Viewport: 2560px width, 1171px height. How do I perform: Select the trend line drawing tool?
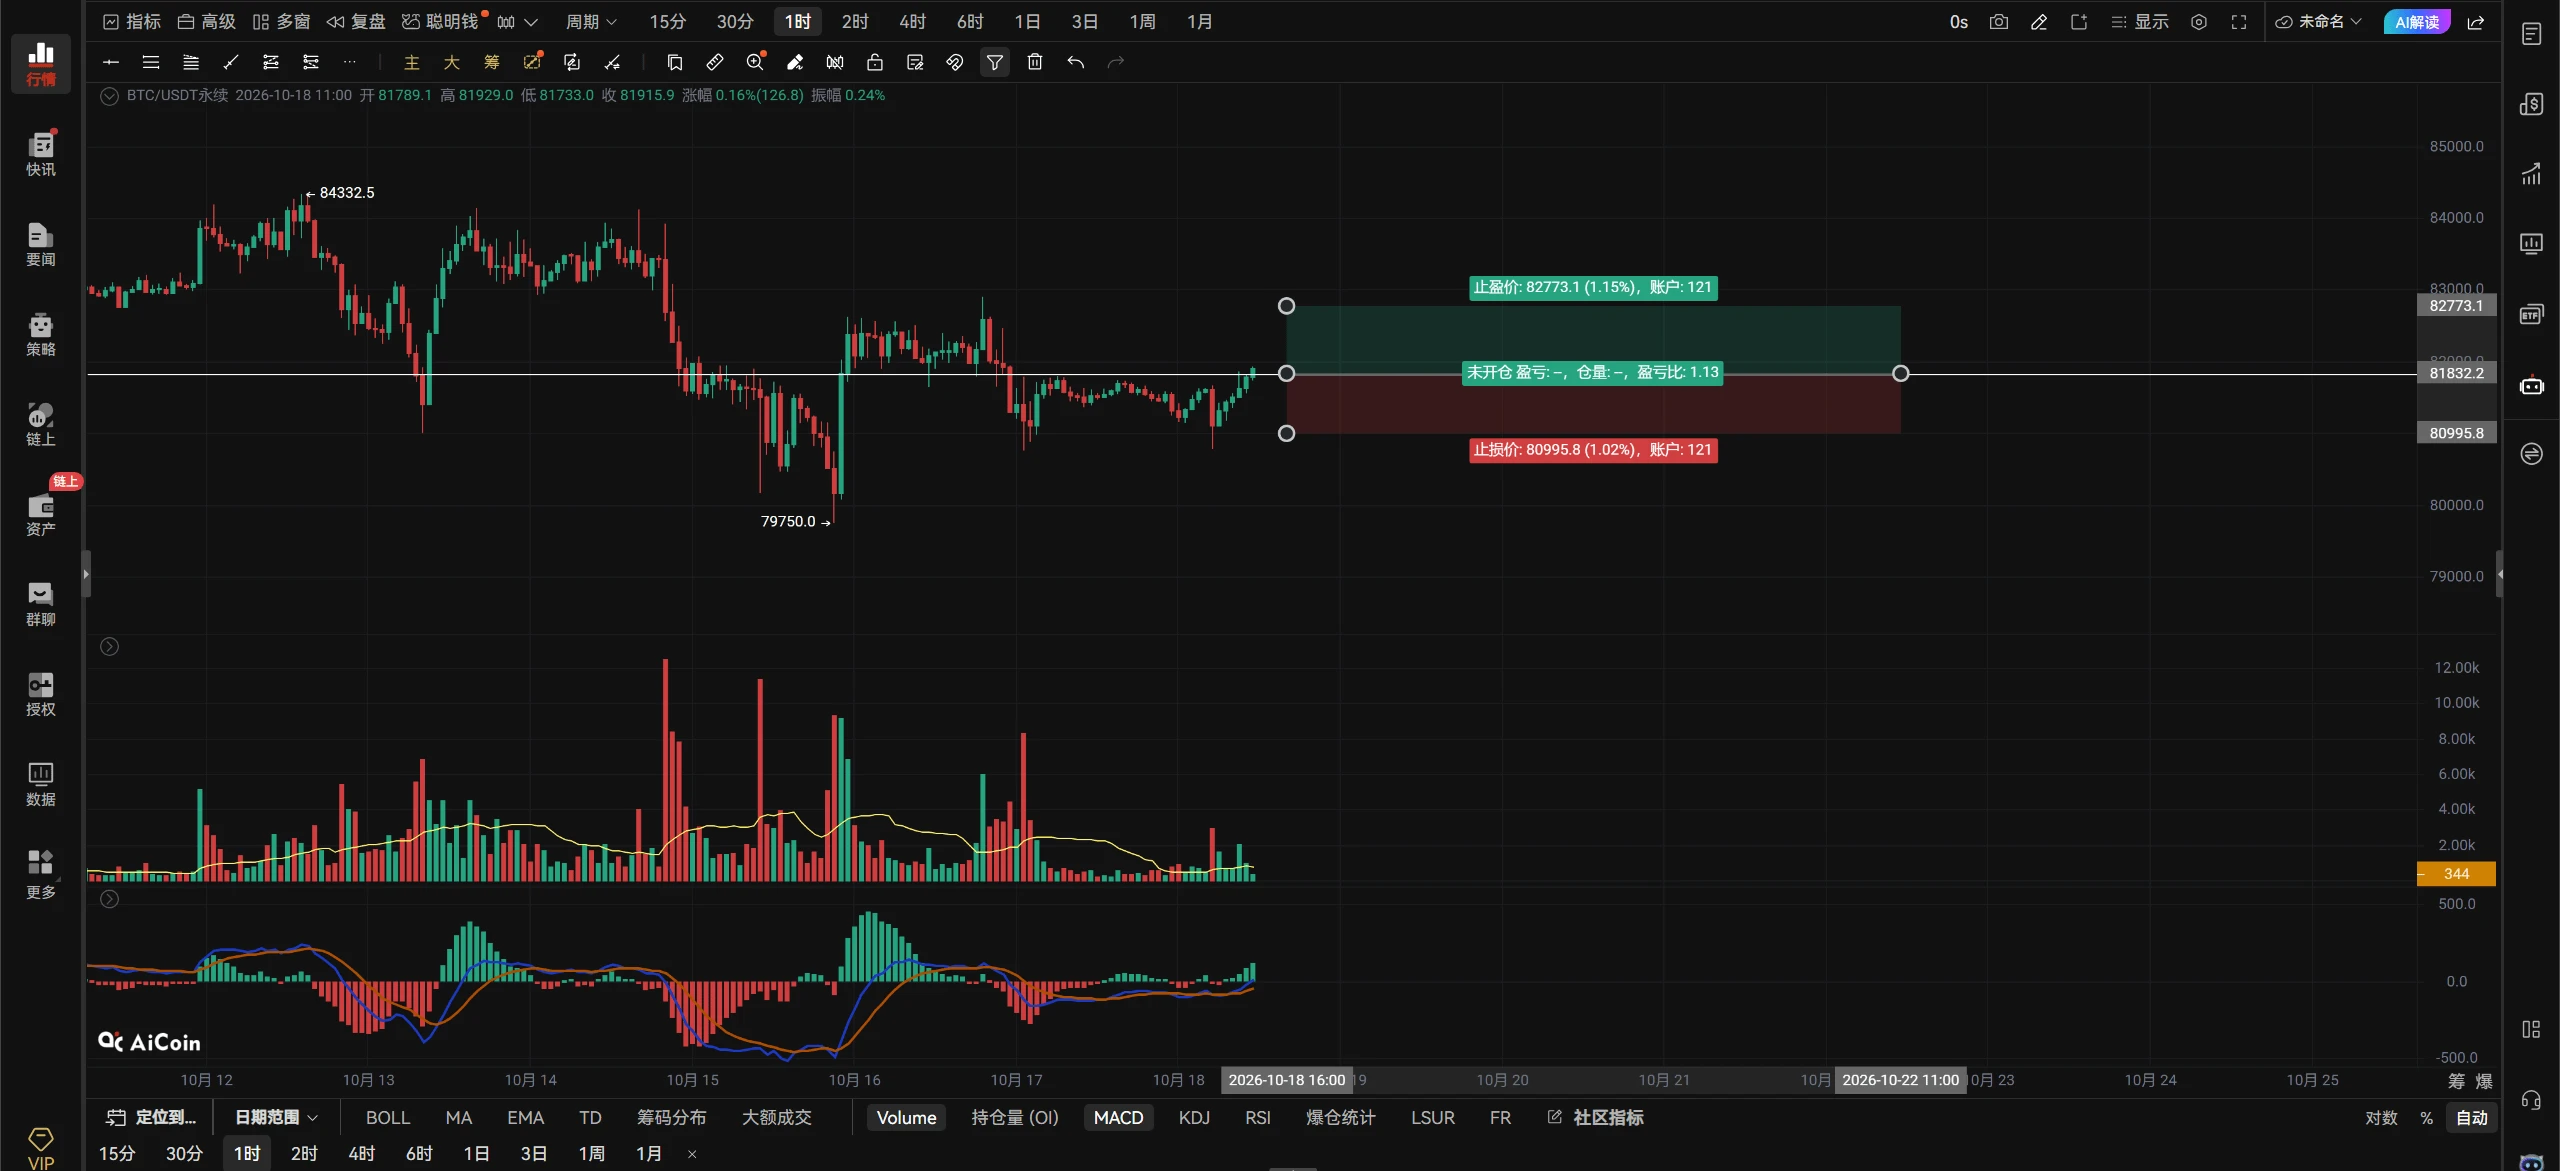click(x=231, y=62)
